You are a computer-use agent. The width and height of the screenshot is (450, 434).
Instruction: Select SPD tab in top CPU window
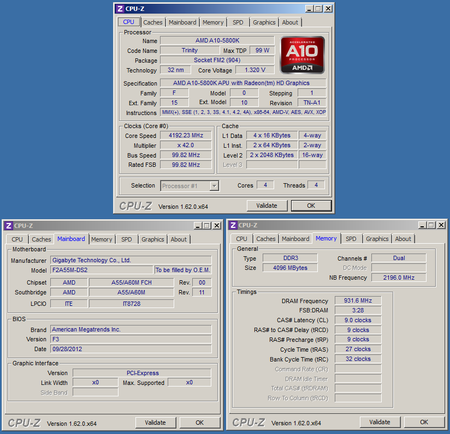238,22
